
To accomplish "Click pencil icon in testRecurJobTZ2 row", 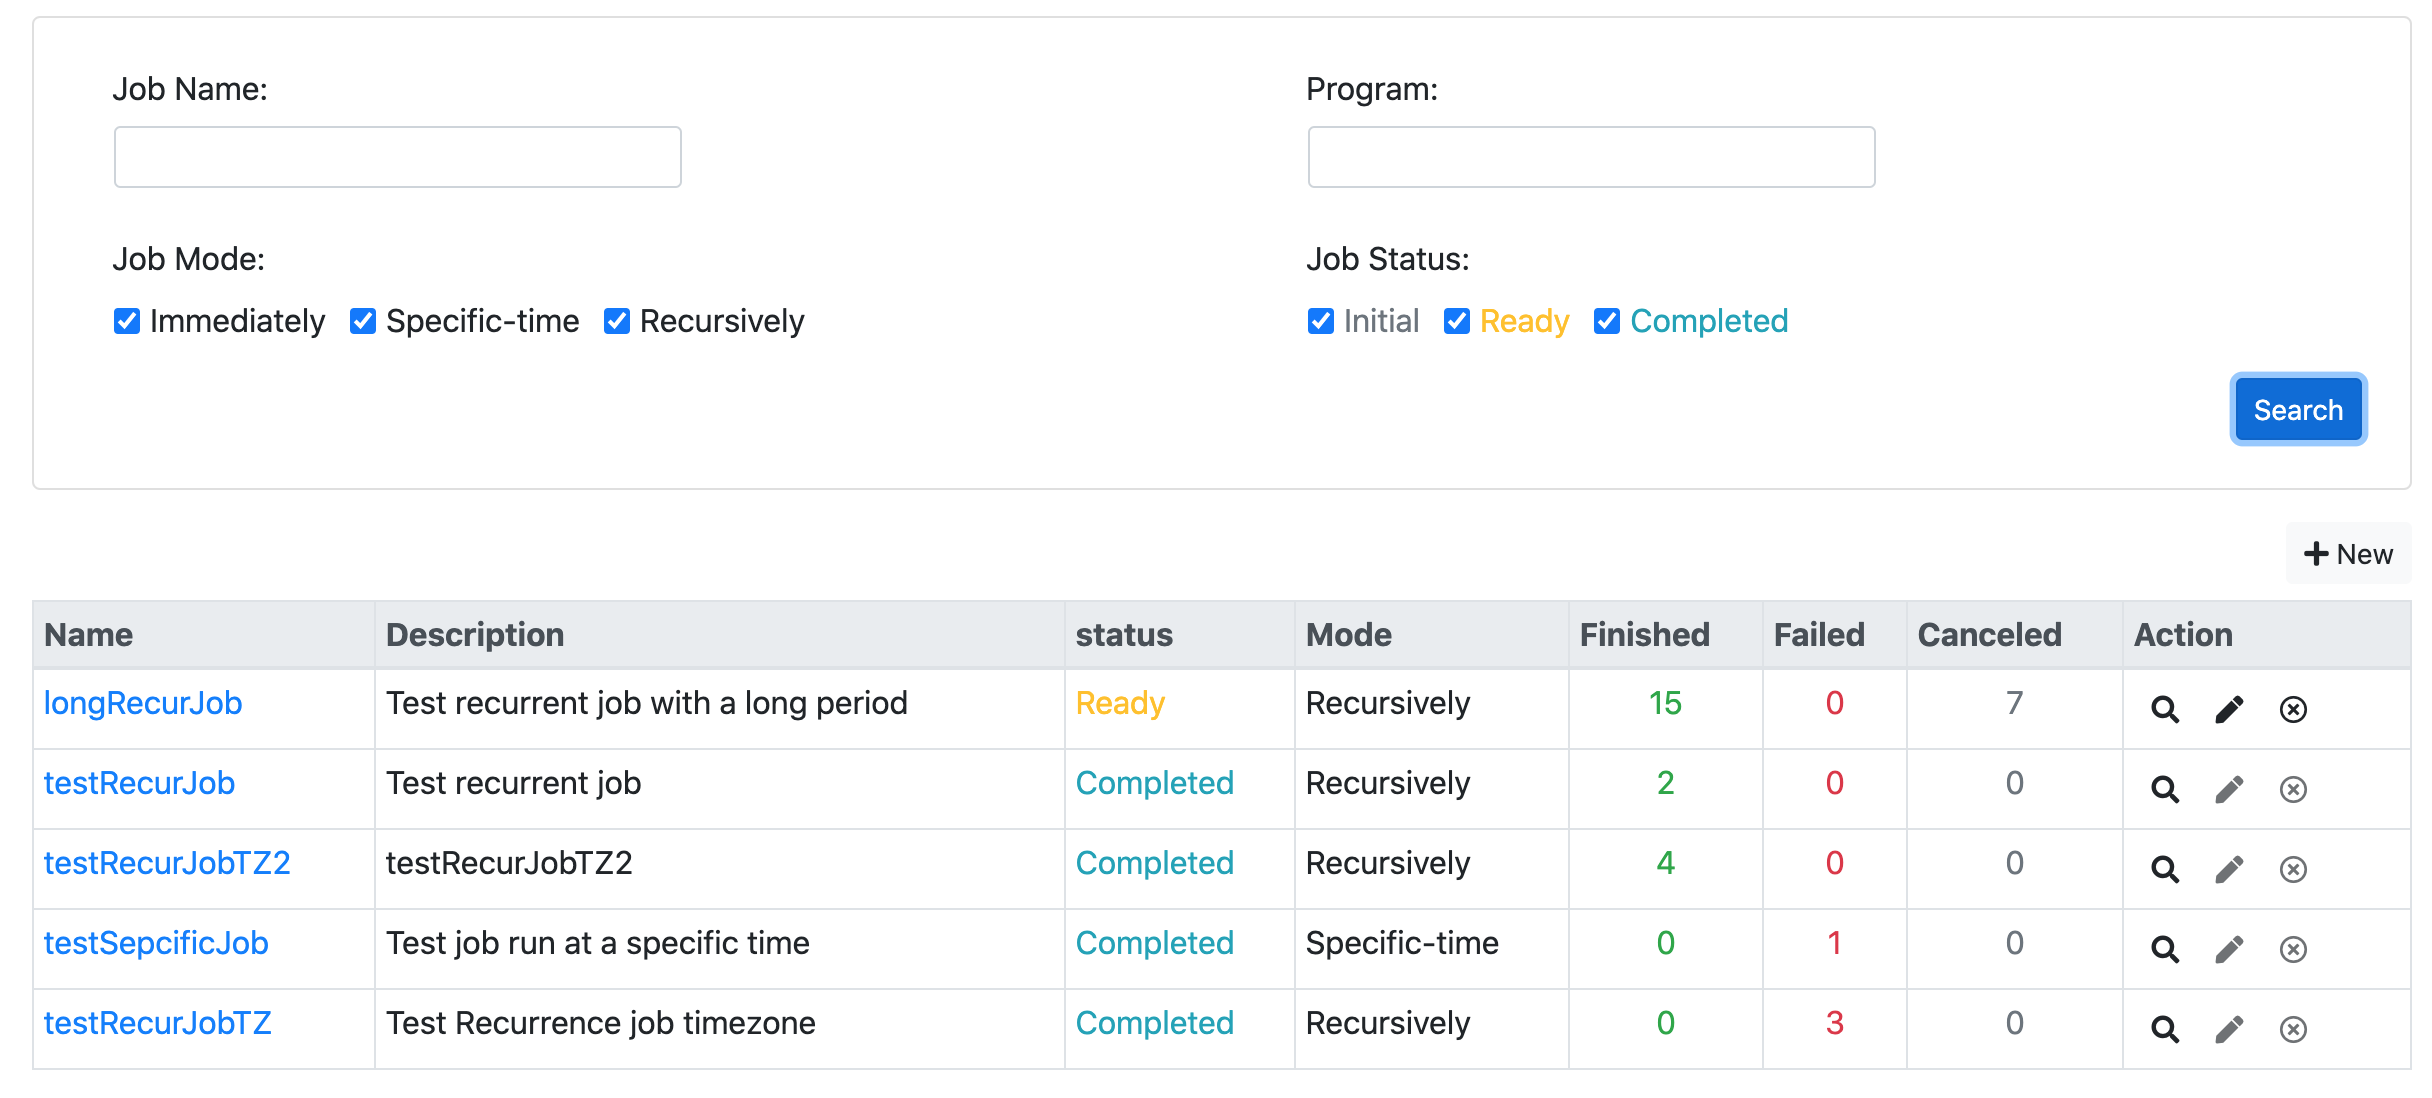I will [2229, 869].
